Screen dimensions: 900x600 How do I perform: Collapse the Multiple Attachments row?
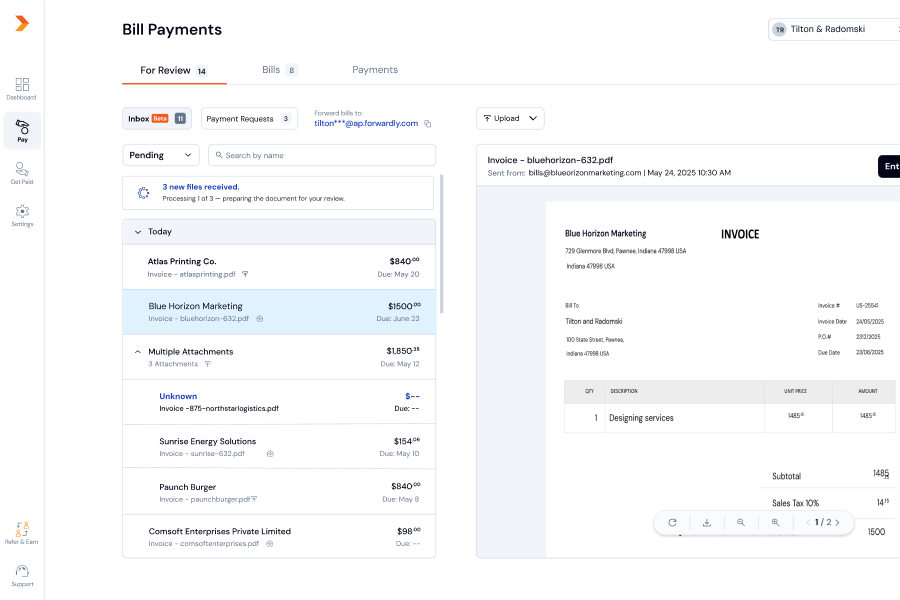pos(138,352)
